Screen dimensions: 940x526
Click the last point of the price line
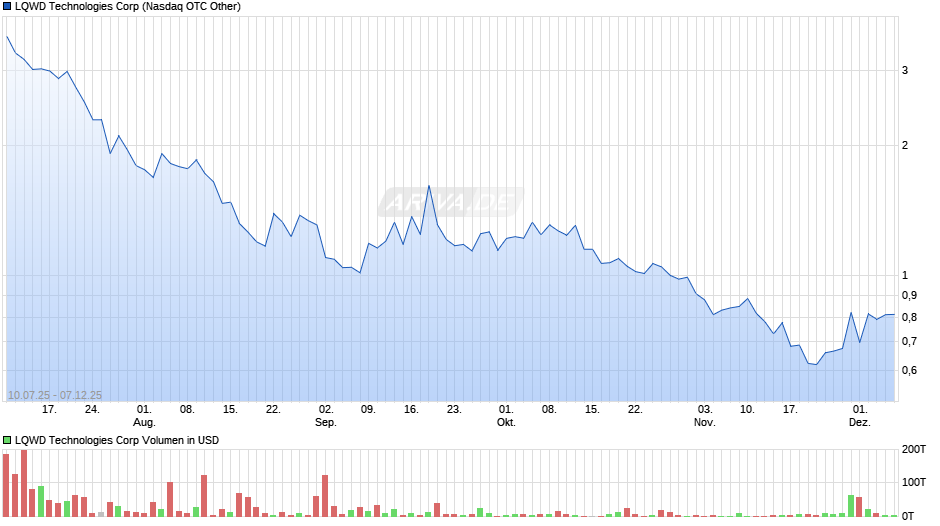[x=894, y=314]
